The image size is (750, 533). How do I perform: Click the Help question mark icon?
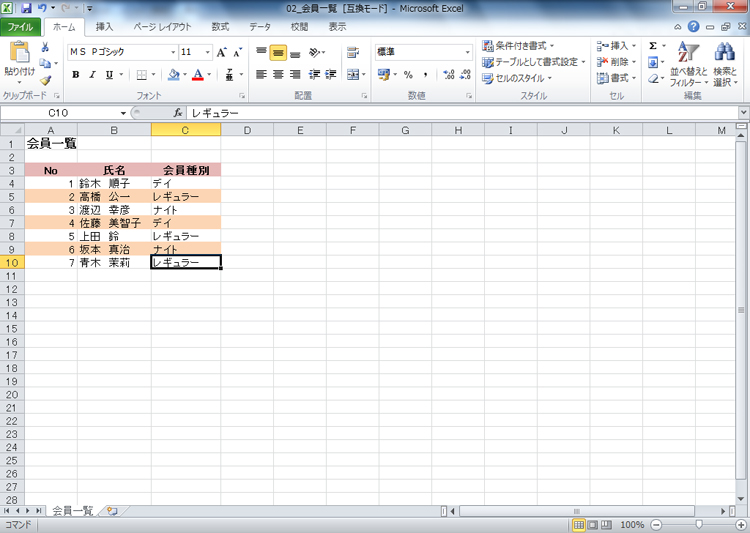tap(693, 27)
